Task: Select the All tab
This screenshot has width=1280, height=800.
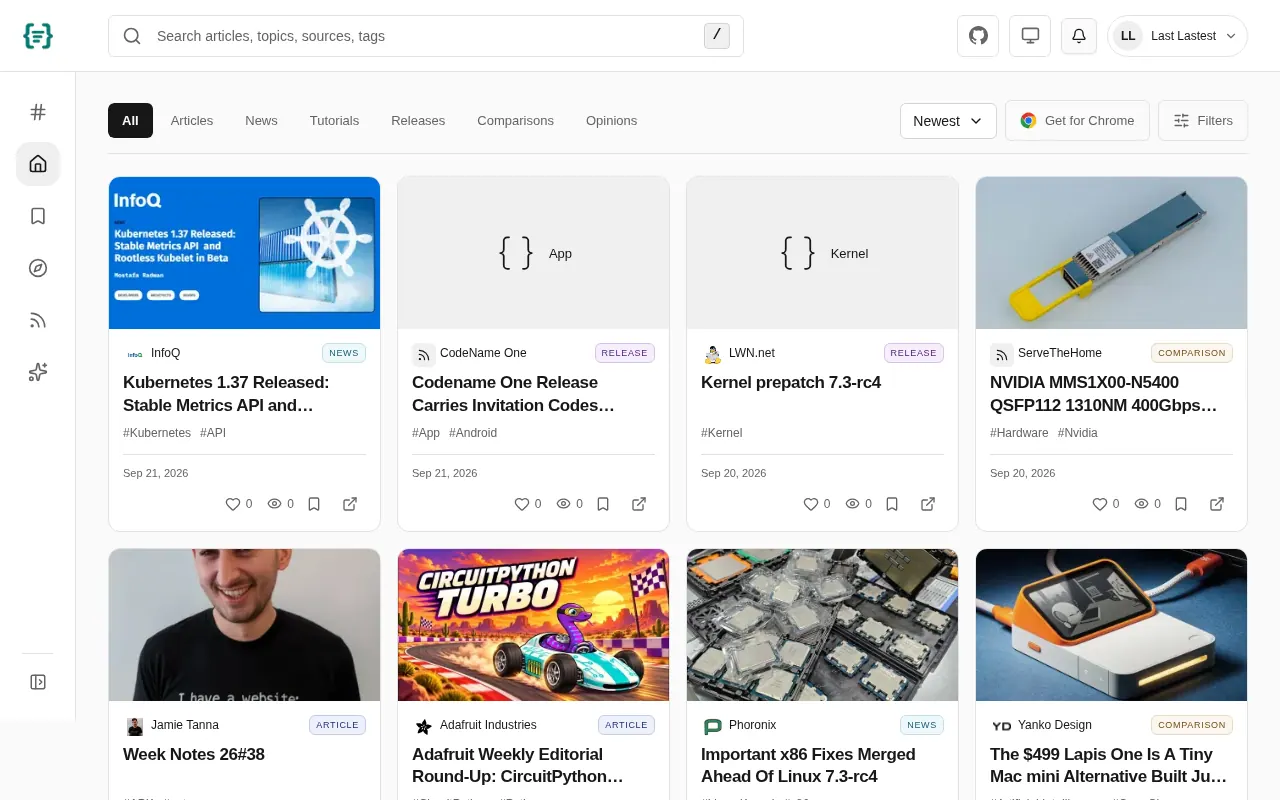Action: tap(130, 121)
